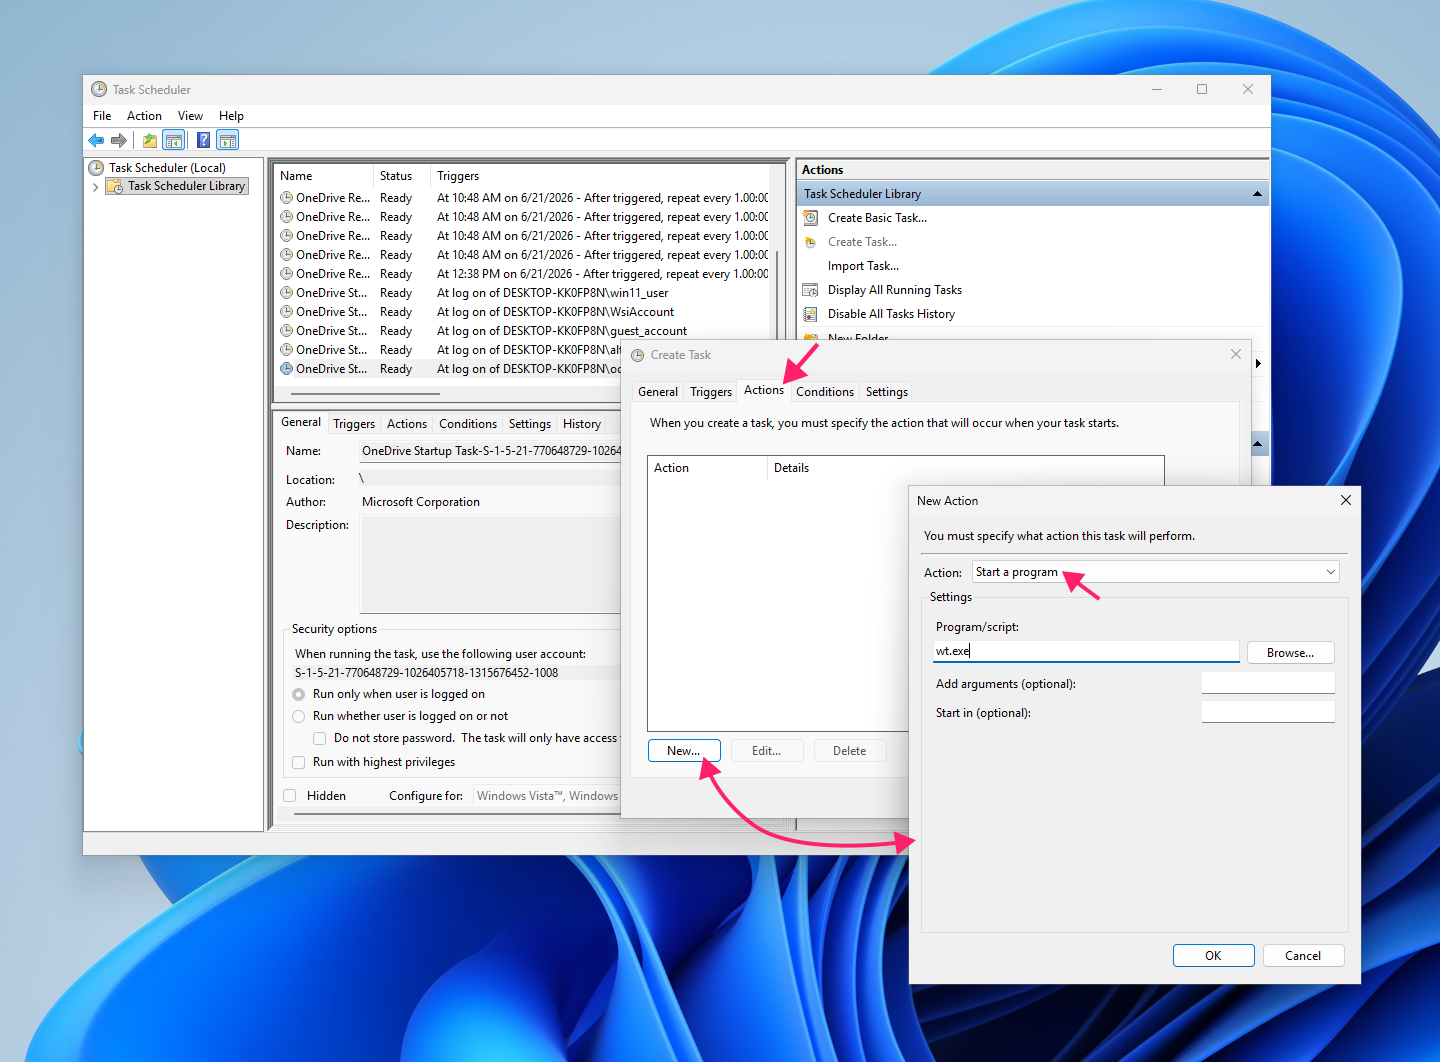
Task: Enable Run with highest privileges
Action: pyautogui.click(x=298, y=762)
